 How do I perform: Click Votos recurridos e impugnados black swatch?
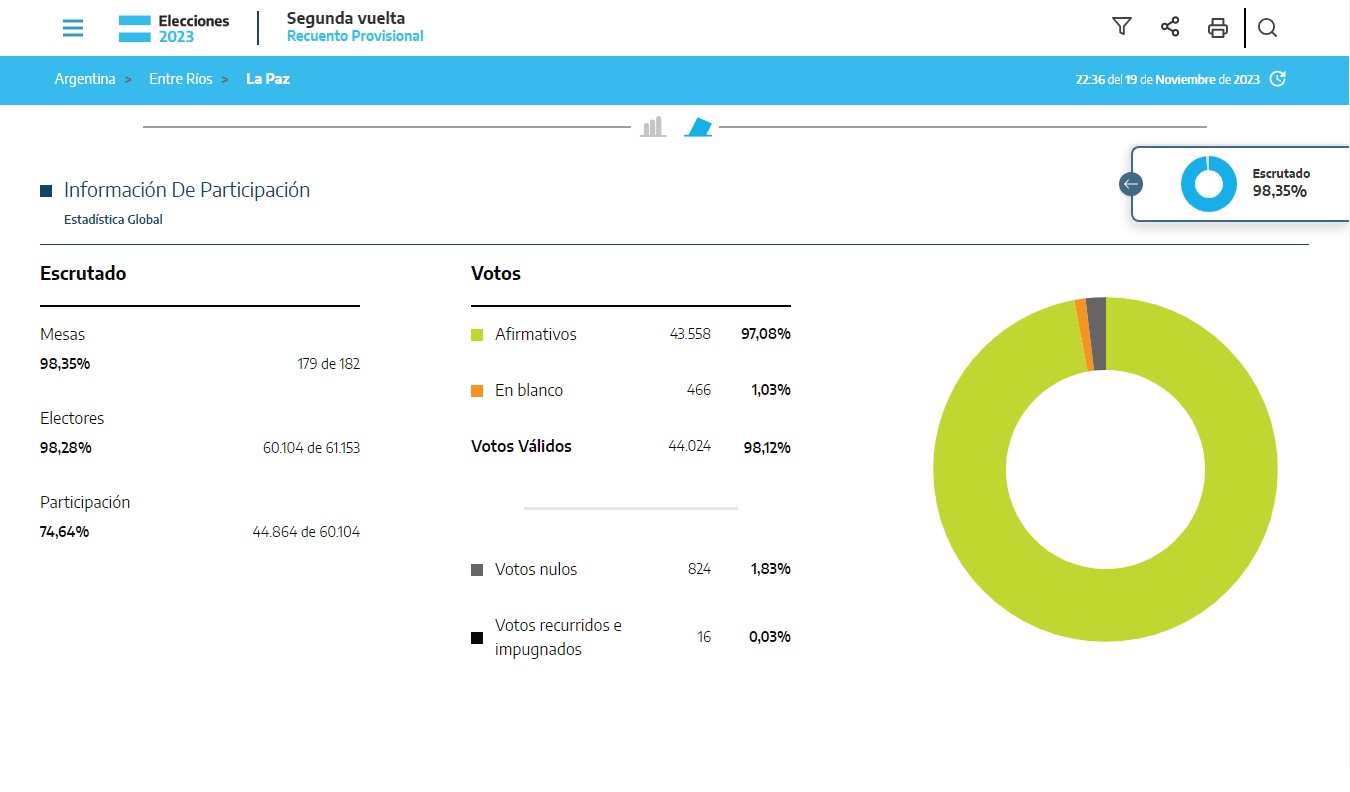tap(477, 638)
